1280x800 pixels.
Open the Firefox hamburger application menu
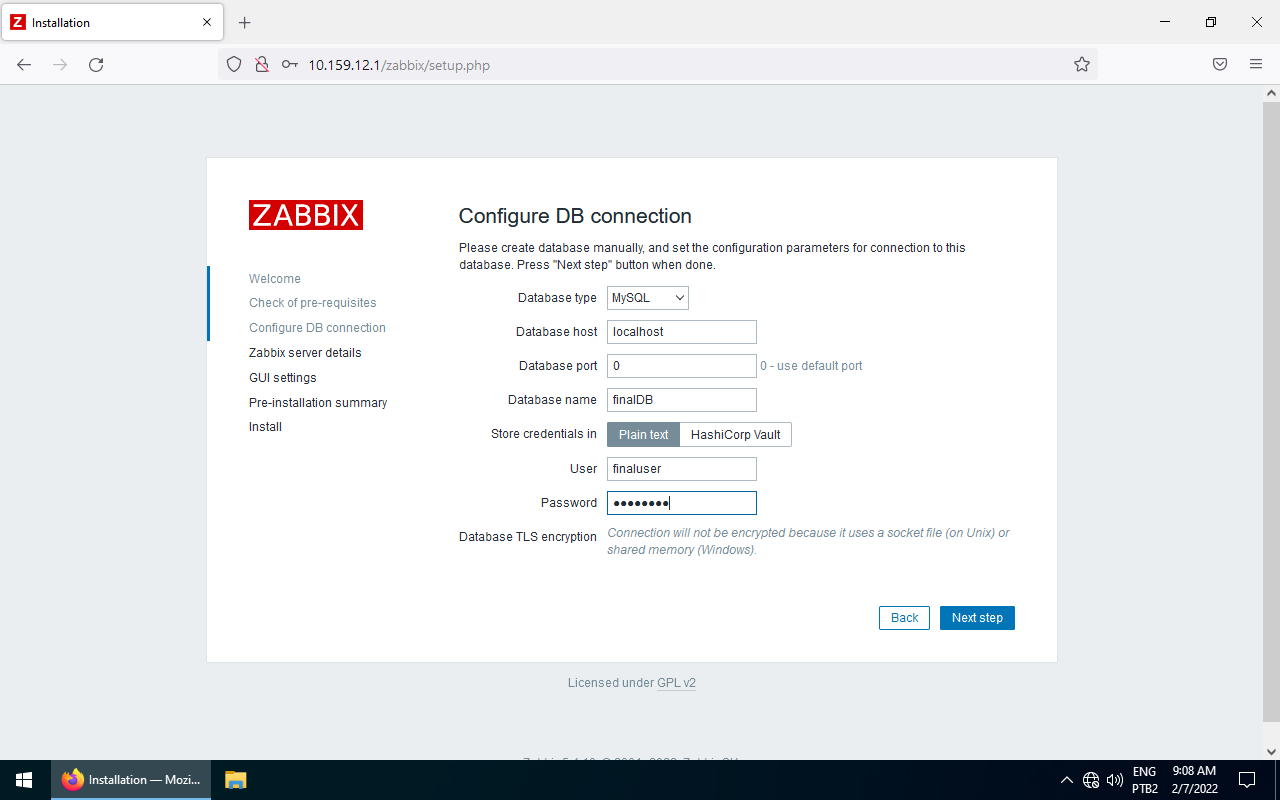[x=1255, y=65]
